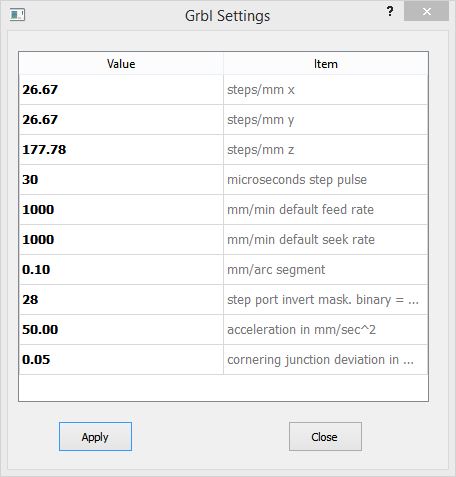The height and width of the screenshot is (477, 456).
Task: Click the "mm/arc segment" item label
Action: [276, 270]
